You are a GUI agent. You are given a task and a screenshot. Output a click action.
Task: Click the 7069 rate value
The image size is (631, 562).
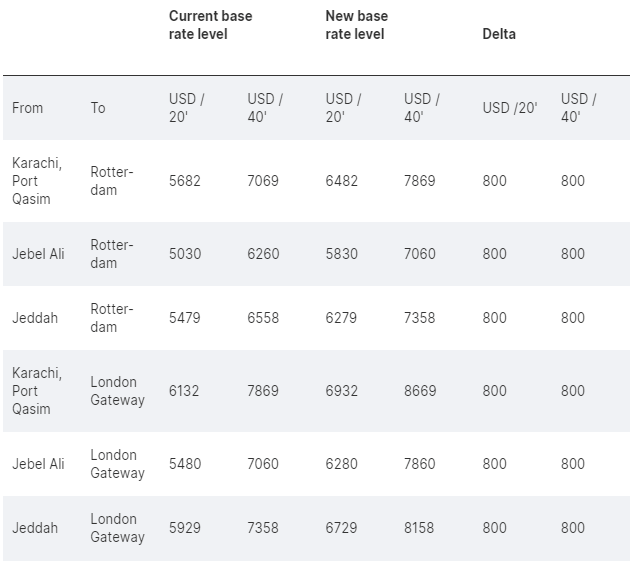coord(263,181)
